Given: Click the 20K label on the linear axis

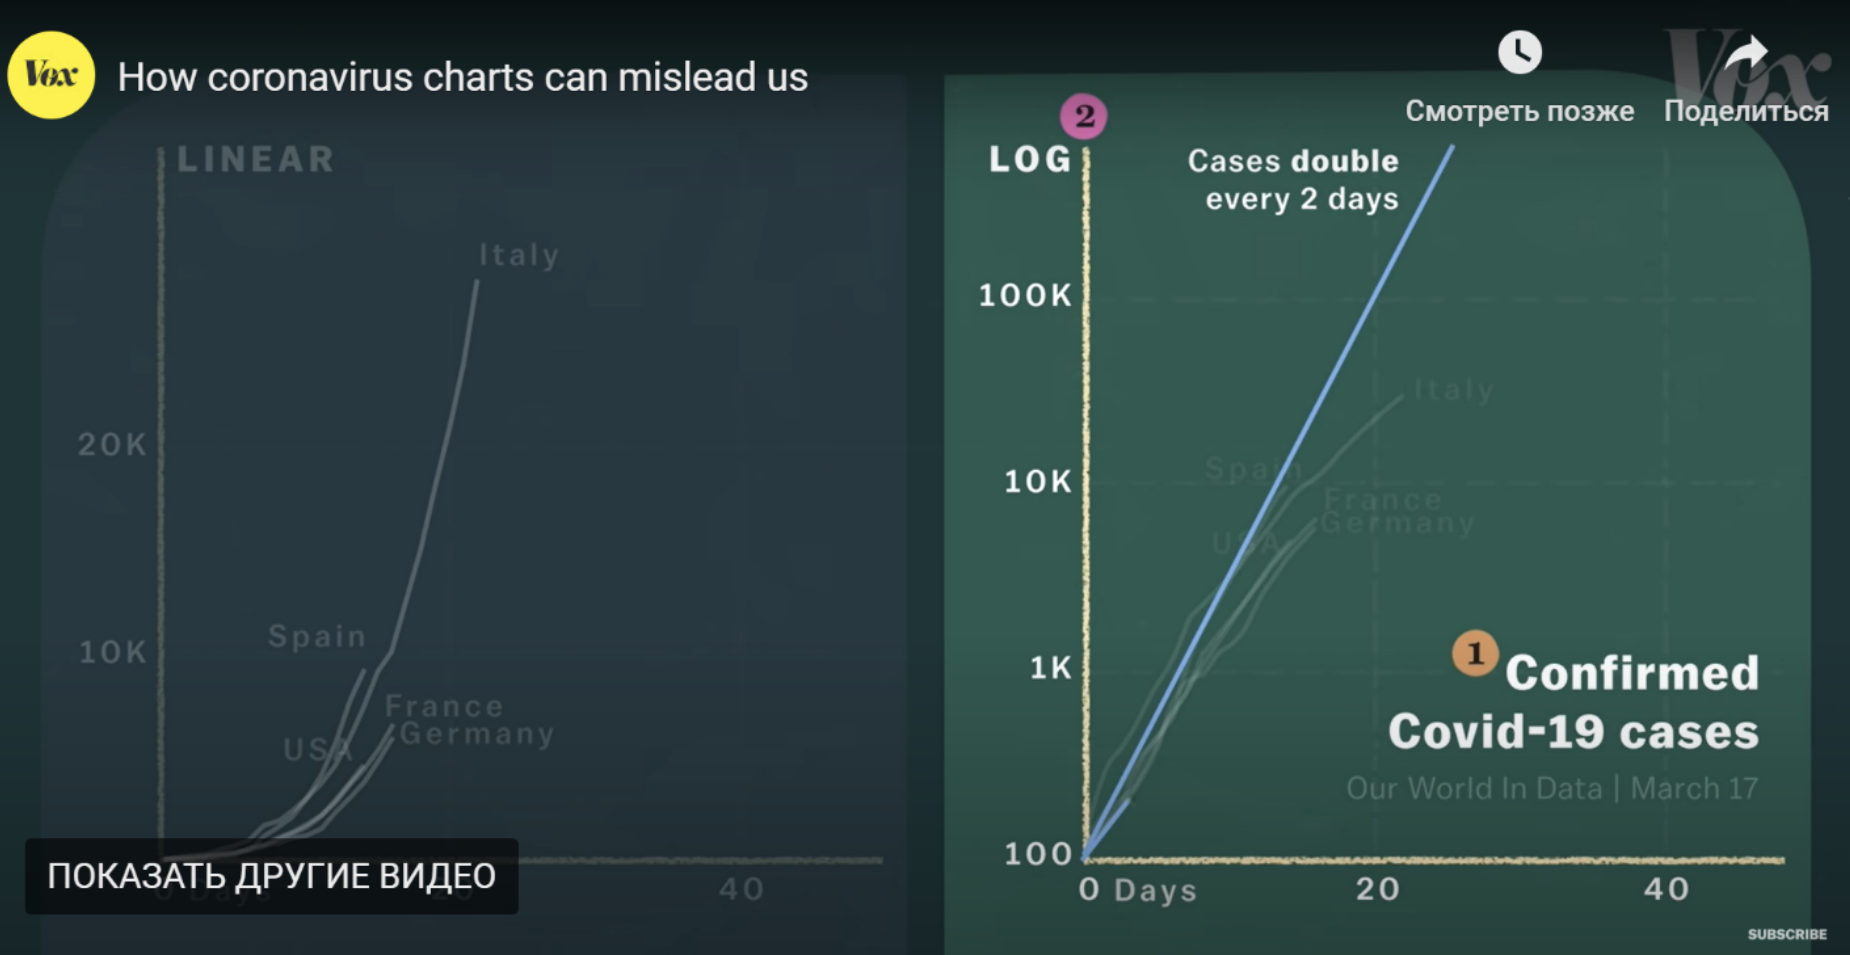Looking at the screenshot, I should click(112, 444).
